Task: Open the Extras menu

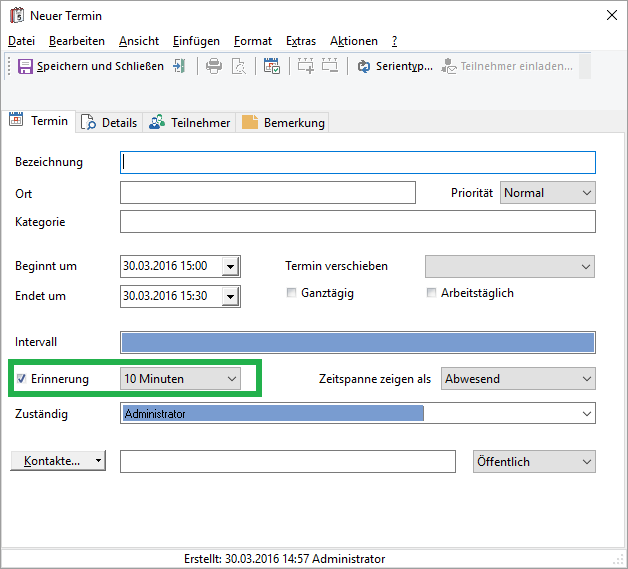Action: point(301,41)
